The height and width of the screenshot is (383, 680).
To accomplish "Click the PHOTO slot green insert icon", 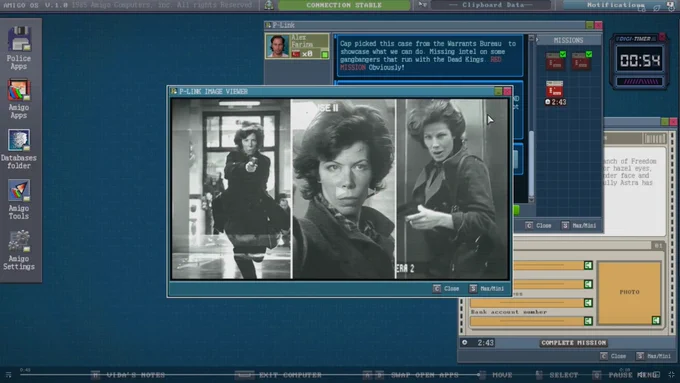I will pos(656,320).
